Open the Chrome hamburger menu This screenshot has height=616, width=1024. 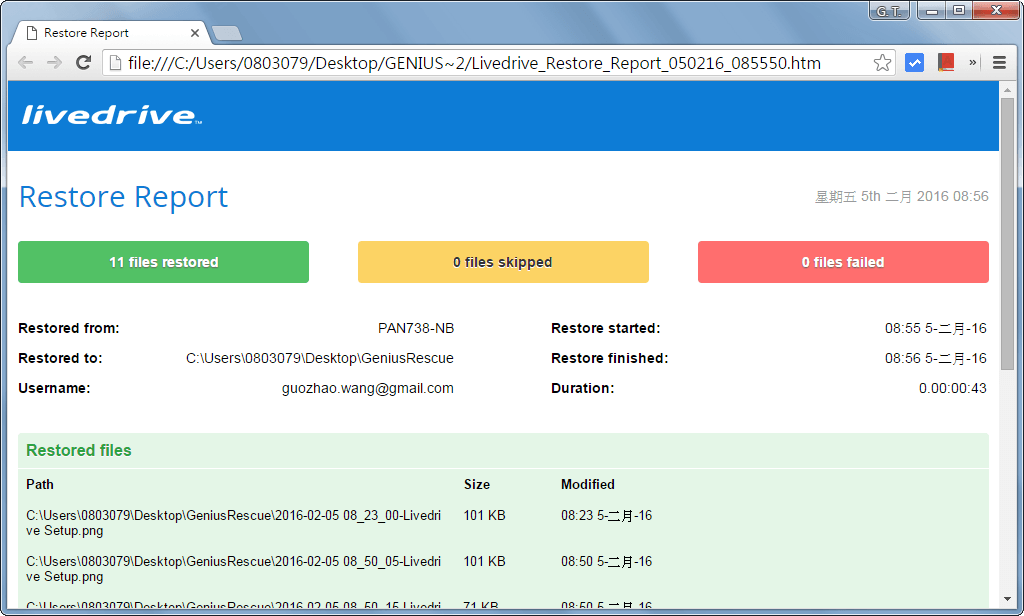(999, 63)
